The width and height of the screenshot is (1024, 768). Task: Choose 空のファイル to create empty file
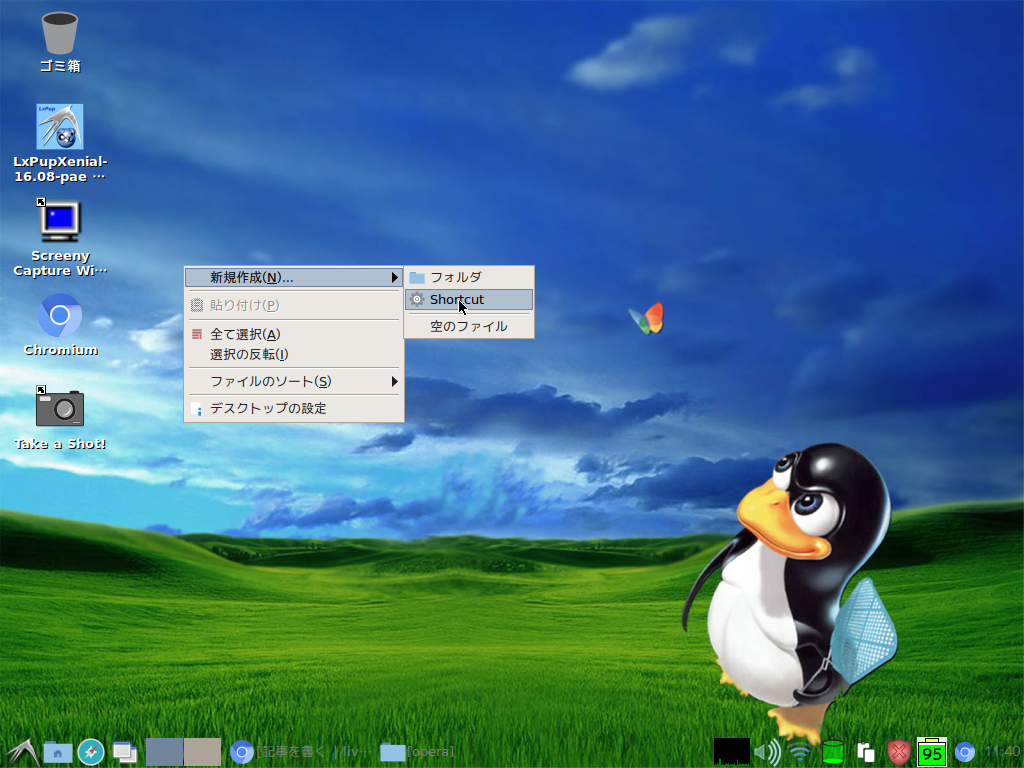coord(469,327)
